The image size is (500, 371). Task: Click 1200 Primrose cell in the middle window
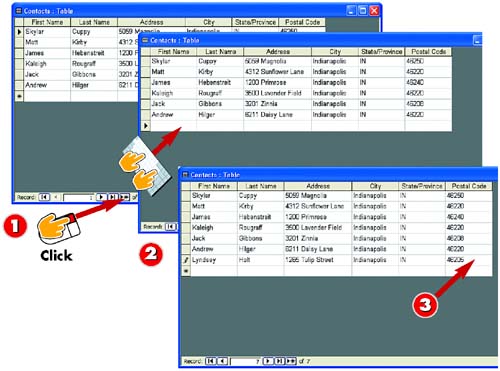278,83
